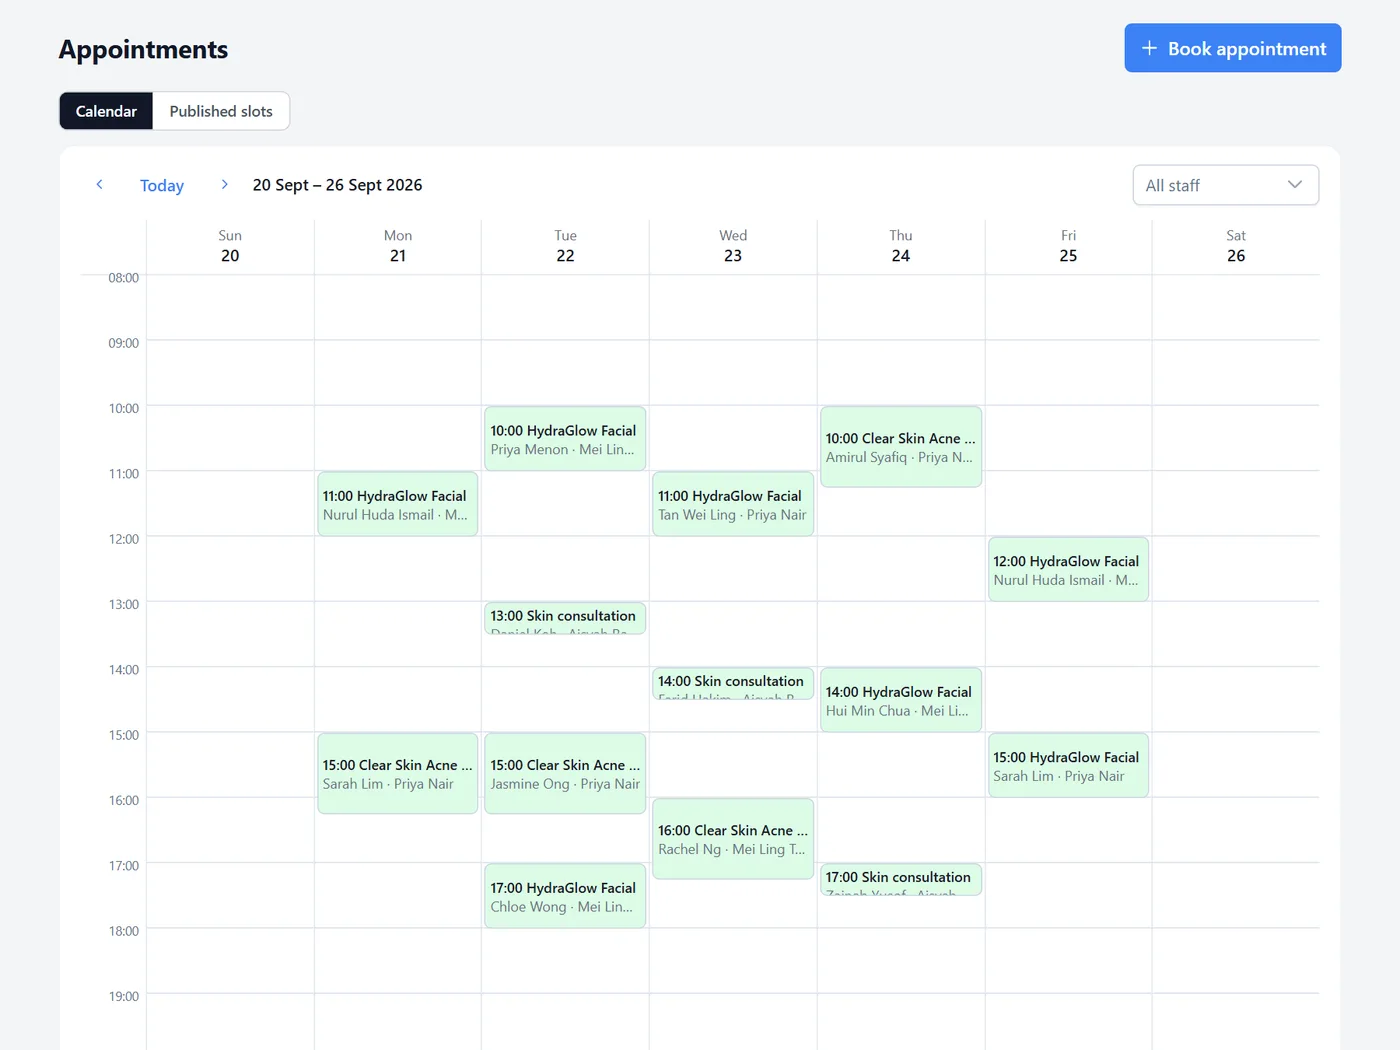Viewport: 1400px width, 1050px height.
Task: Click the date range 20 Sept – 26 Sept 2026
Action: [x=337, y=185]
